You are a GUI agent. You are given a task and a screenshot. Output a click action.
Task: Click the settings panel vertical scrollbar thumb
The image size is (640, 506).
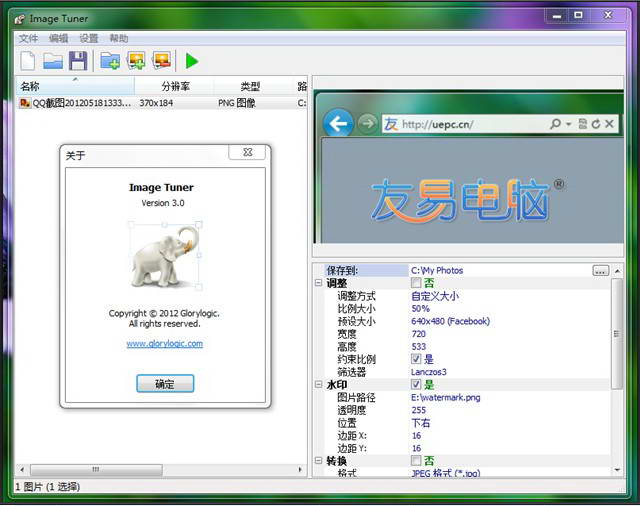[617, 333]
